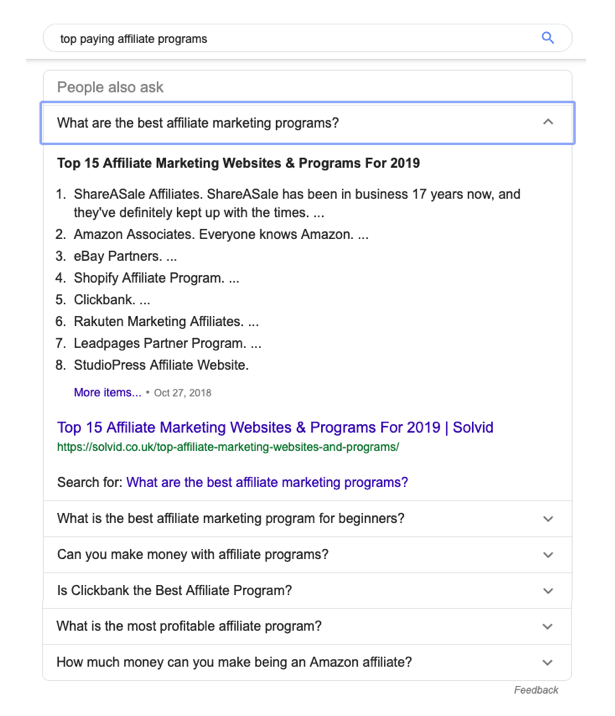Click the blue search magnifier icon
Image resolution: width=615 pixels, height=716 pixels.
(547, 38)
